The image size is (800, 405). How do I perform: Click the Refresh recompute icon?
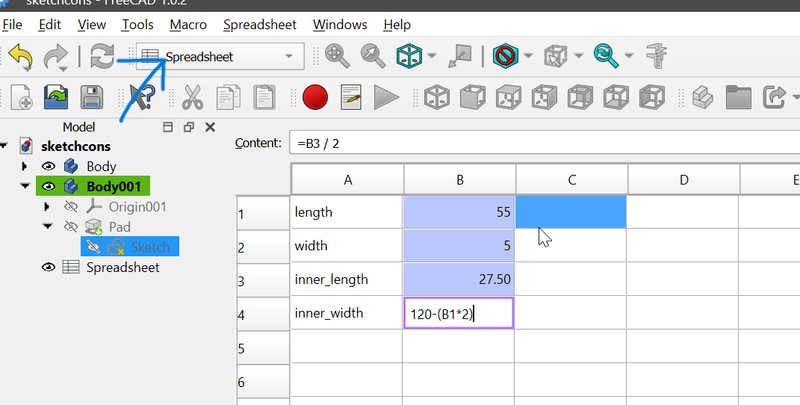point(102,57)
